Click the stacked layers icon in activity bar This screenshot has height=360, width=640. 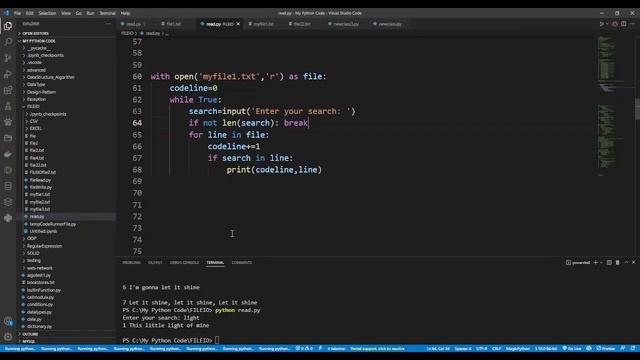pyautogui.click(x=8, y=202)
